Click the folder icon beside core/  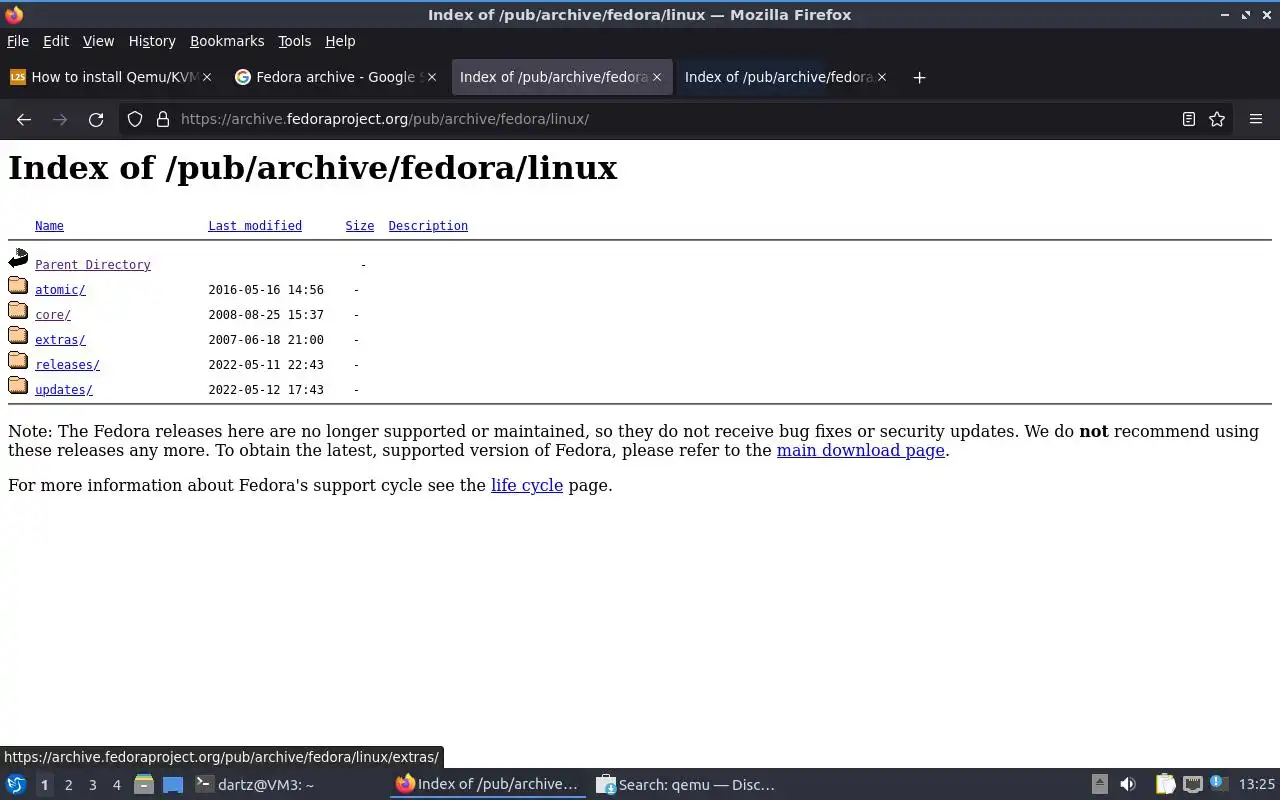(x=18, y=311)
